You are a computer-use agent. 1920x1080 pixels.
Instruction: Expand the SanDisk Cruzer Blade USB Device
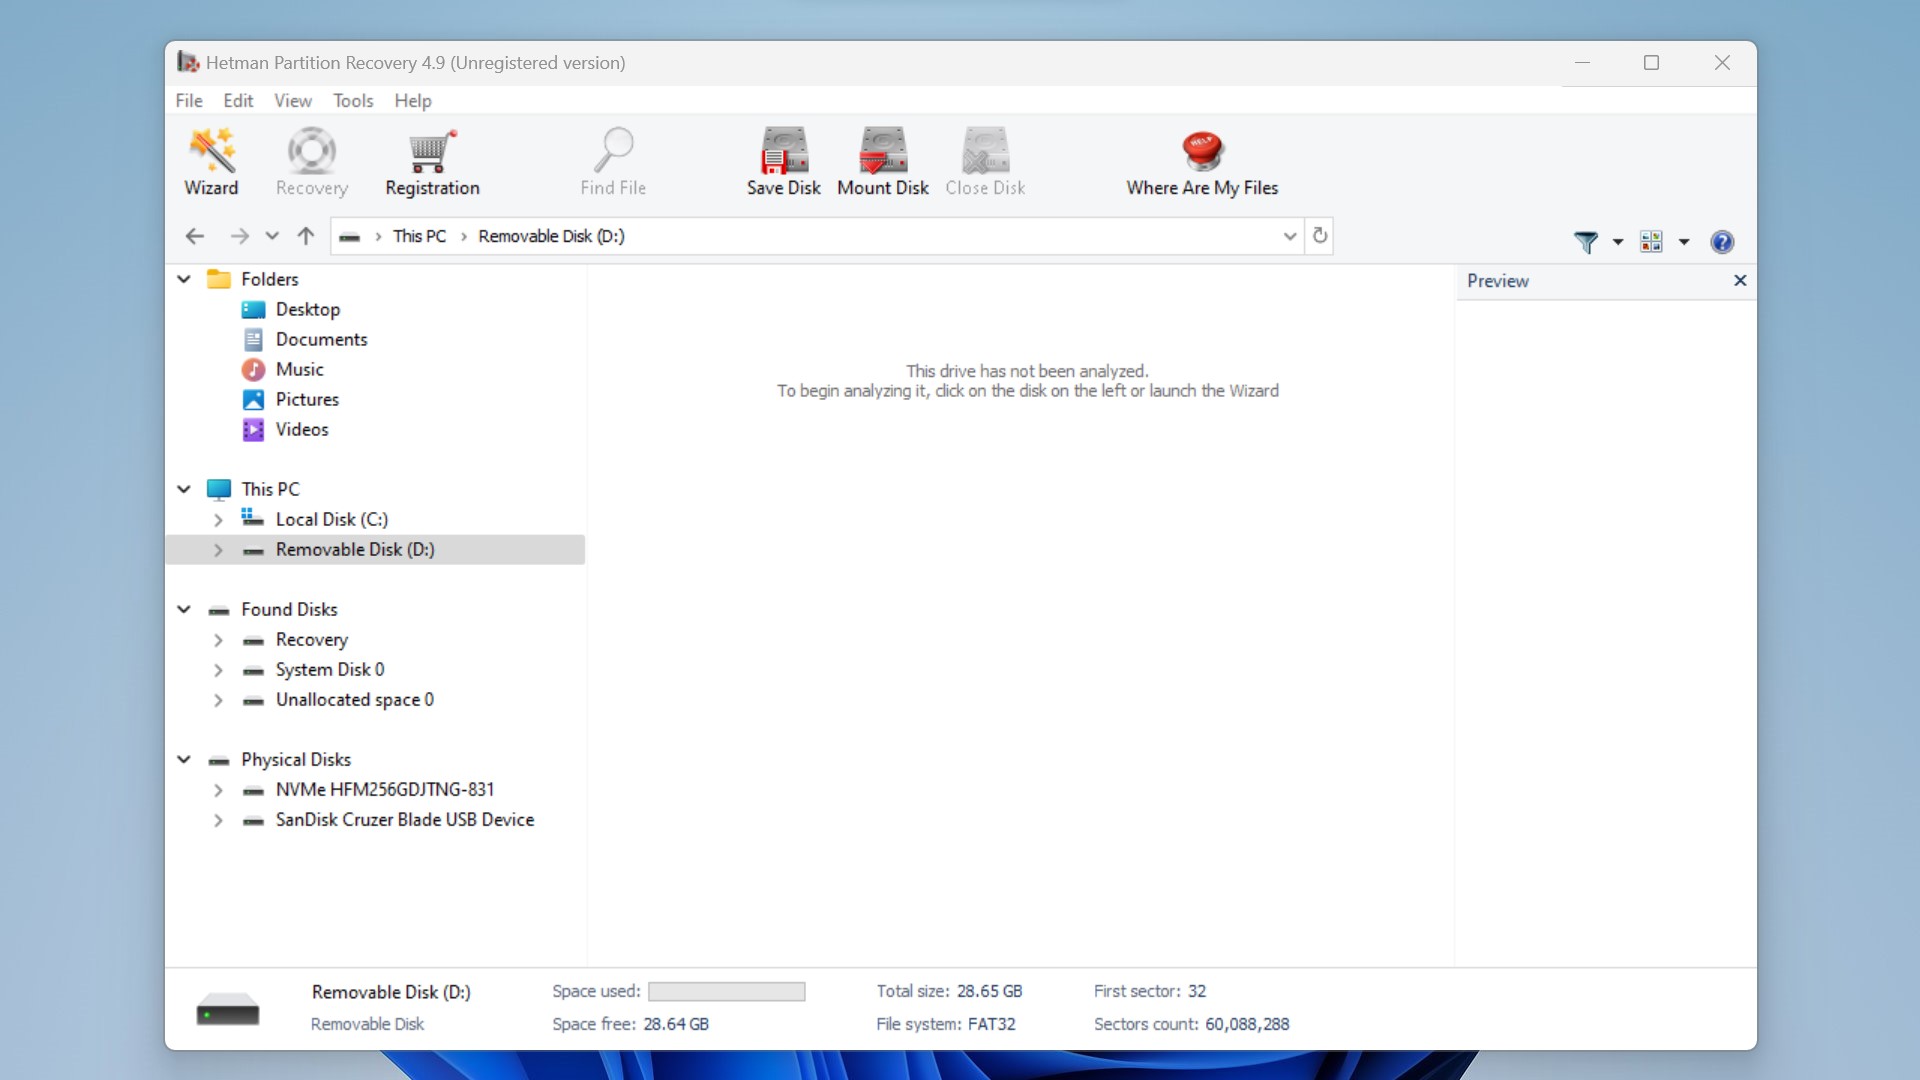point(216,820)
